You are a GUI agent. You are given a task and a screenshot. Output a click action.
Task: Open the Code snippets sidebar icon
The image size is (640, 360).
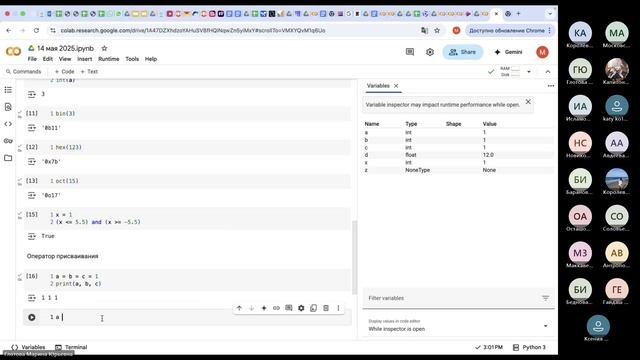coord(8,124)
